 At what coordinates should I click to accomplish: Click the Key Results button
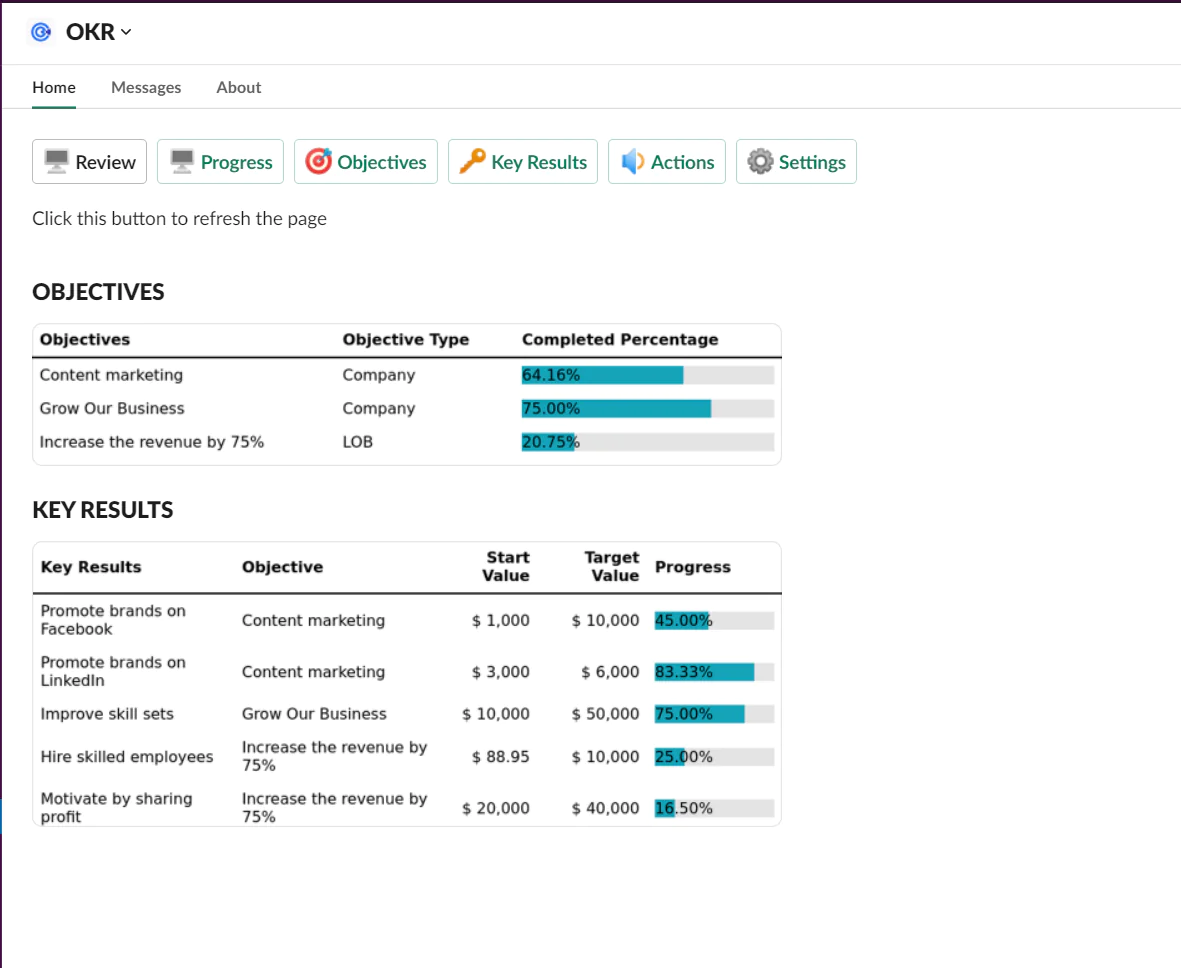tap(523, 161)
